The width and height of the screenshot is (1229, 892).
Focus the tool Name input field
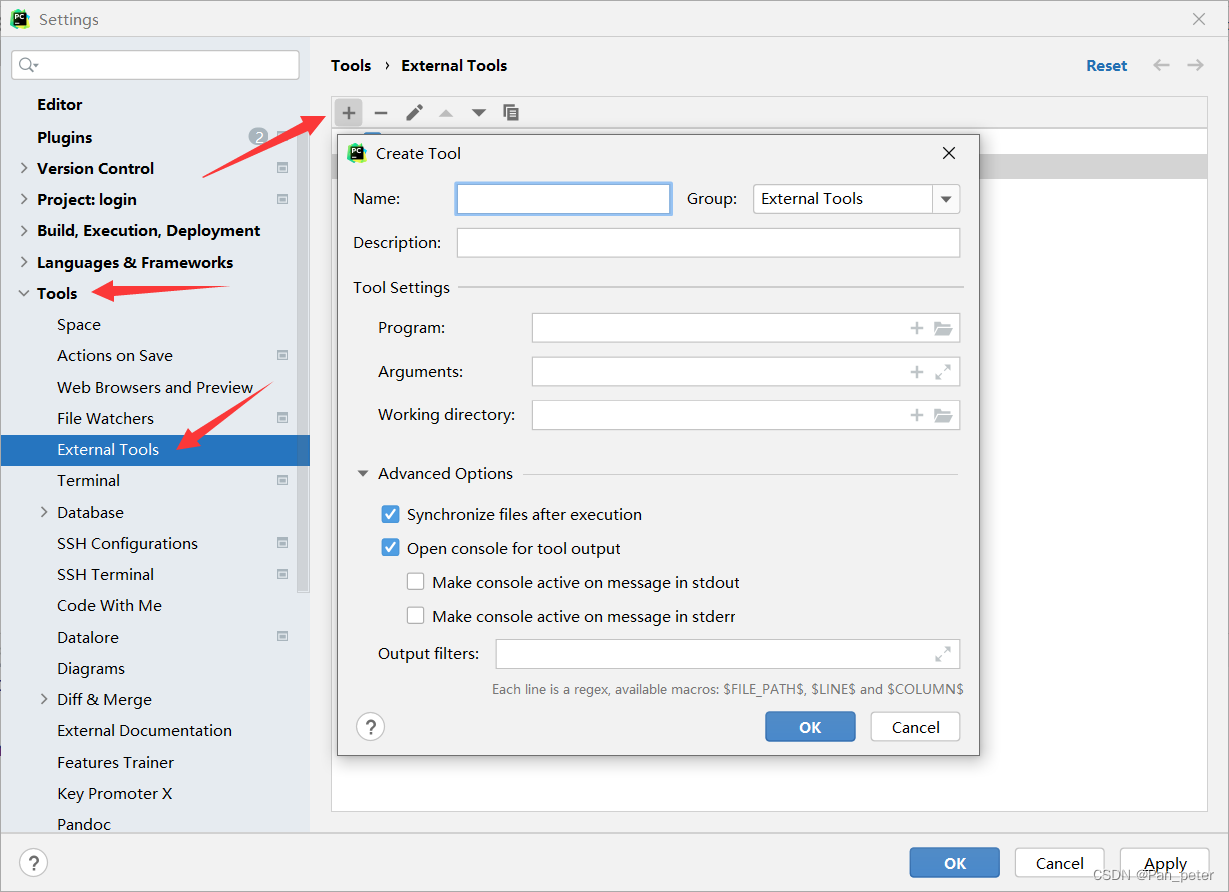(563, 199)
